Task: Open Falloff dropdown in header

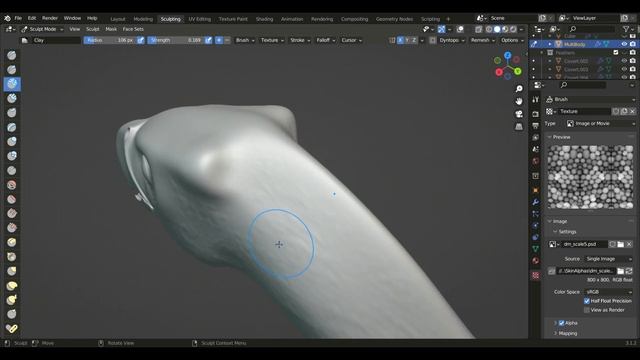Action: tap(326, 40)
